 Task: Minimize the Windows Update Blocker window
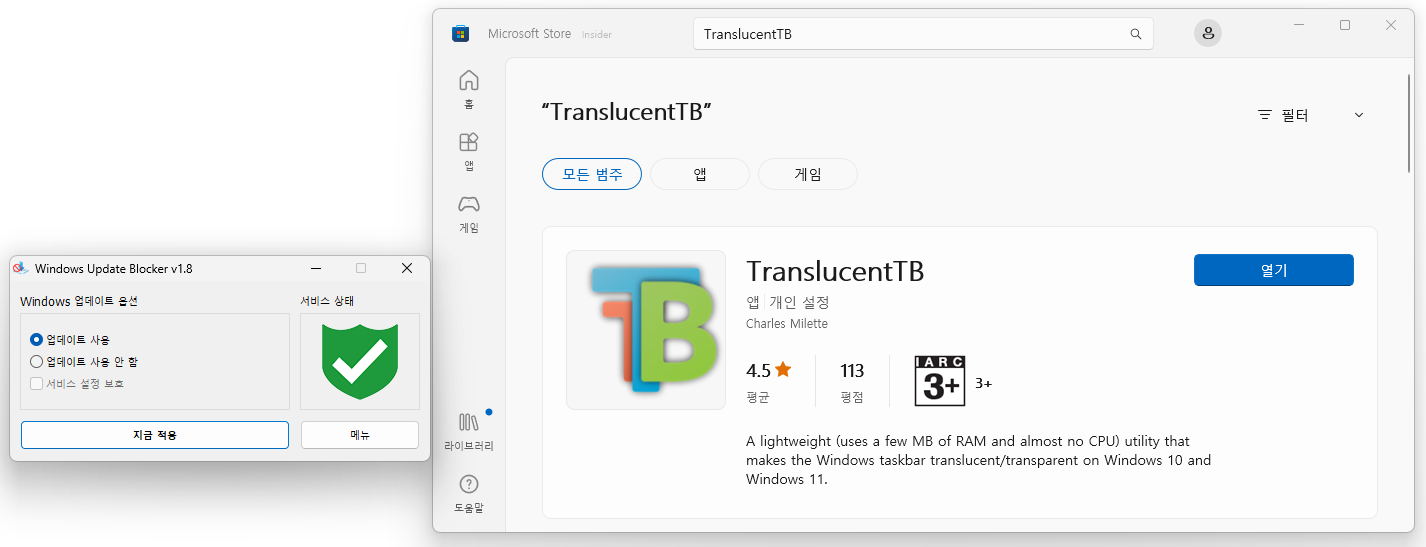315,268
